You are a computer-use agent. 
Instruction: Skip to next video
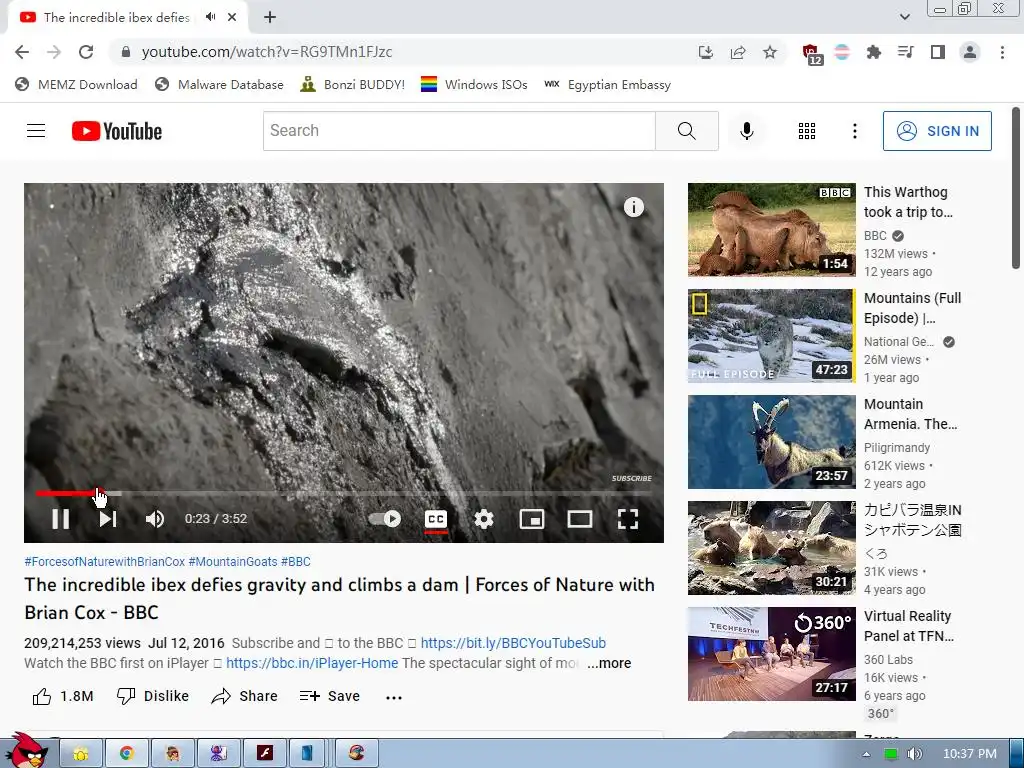pos(108,519)
